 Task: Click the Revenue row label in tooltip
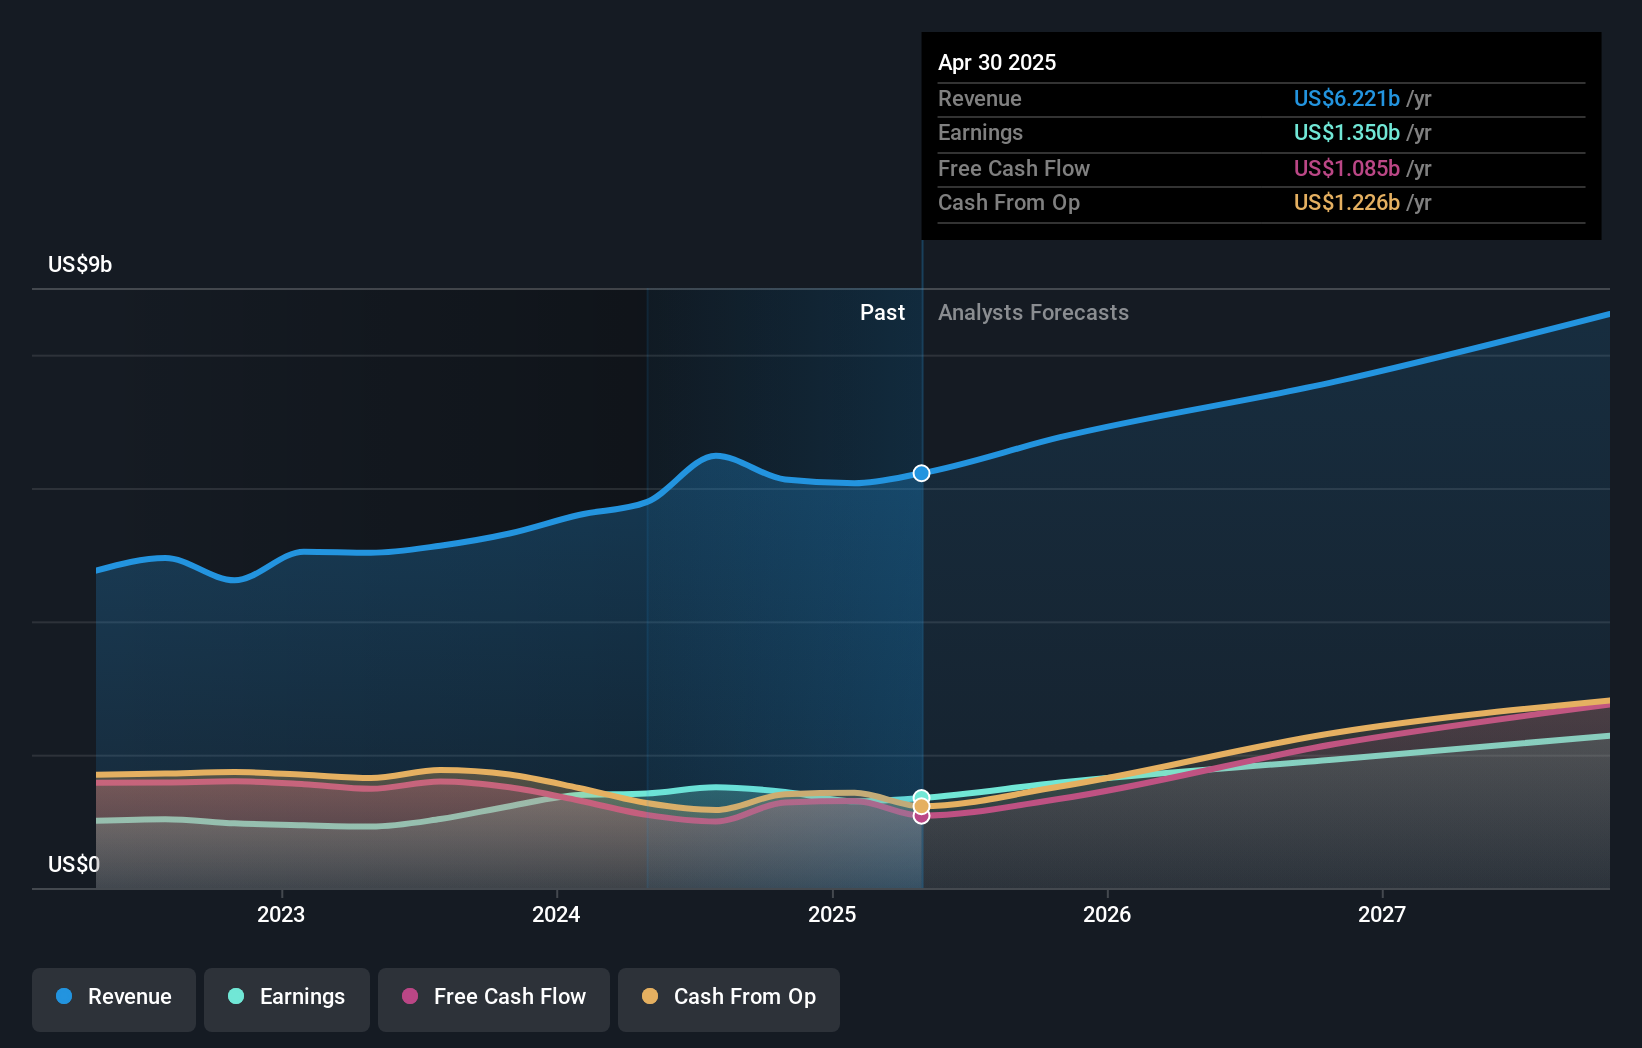[980, 99]
